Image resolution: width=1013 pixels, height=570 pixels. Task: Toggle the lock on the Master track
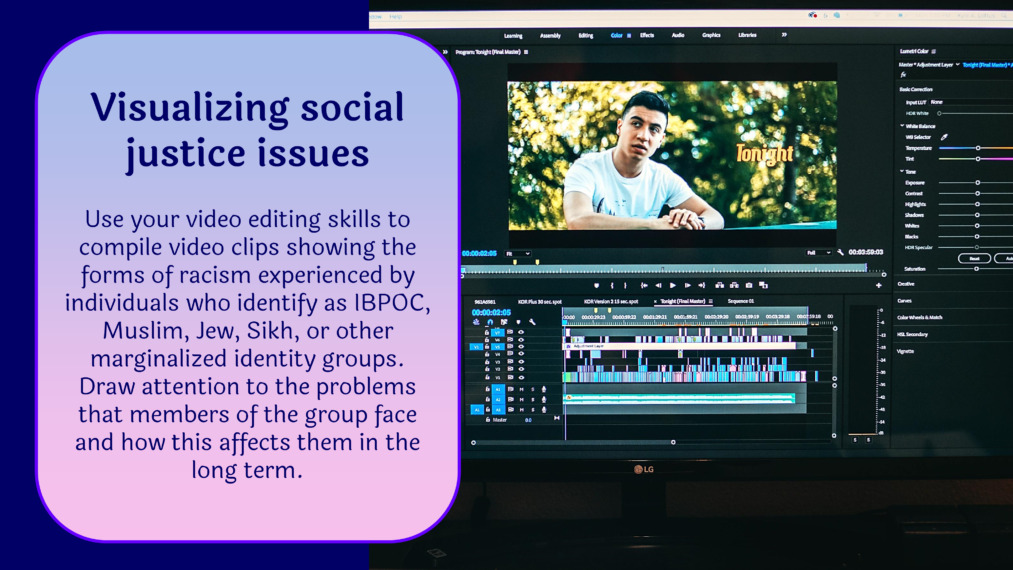pos(488,419)
